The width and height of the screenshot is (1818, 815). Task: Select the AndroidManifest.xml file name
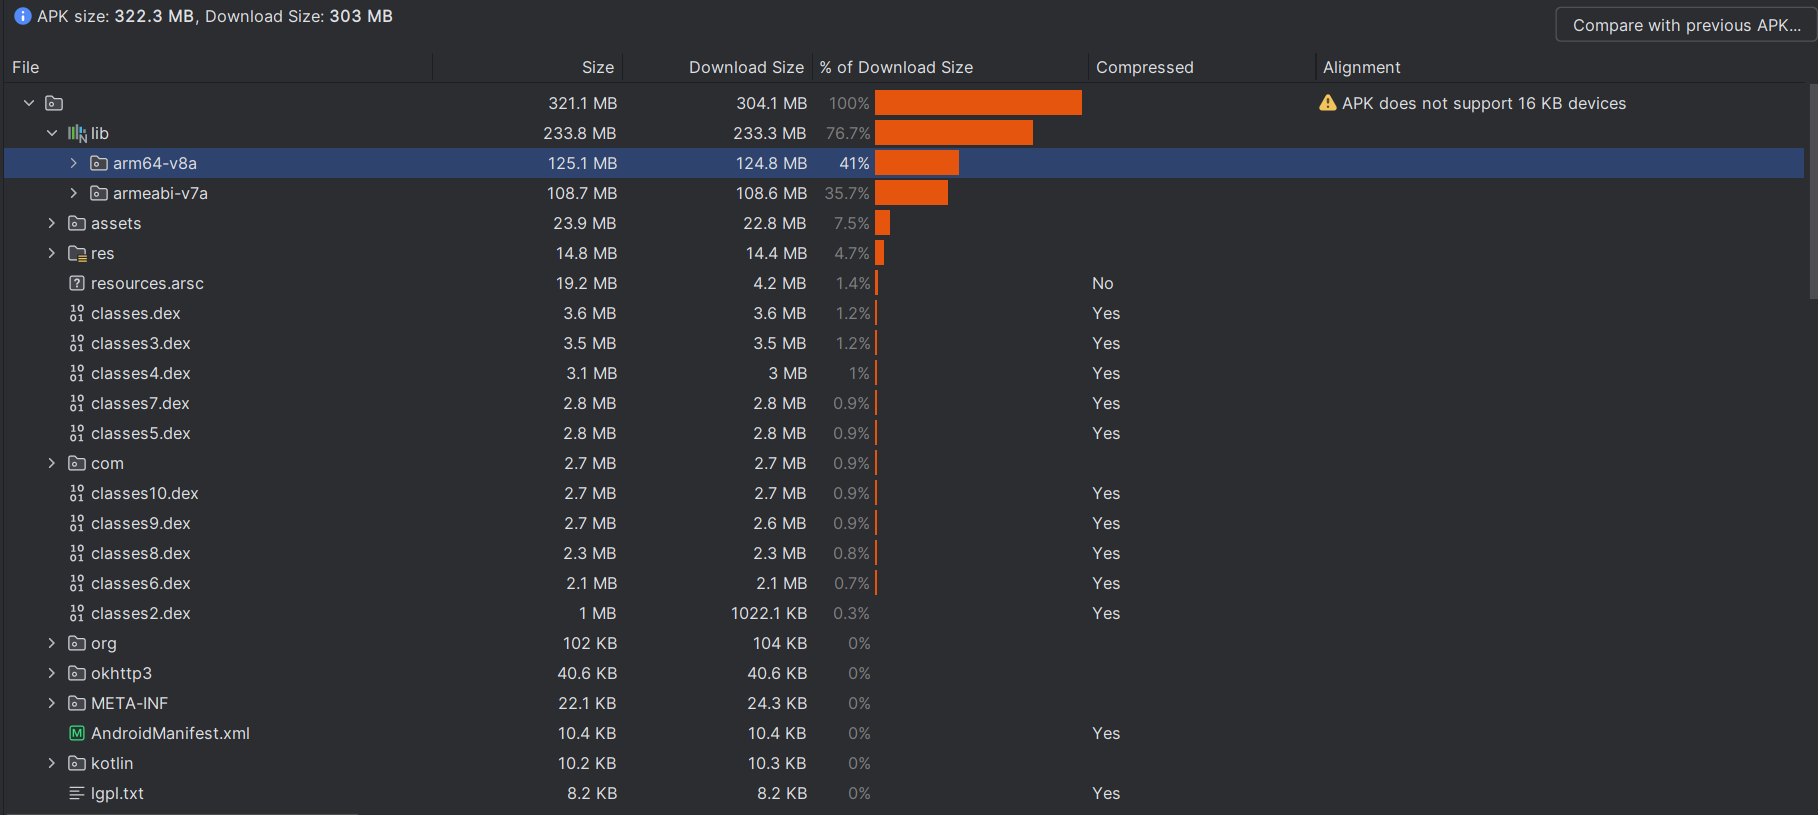170,733
